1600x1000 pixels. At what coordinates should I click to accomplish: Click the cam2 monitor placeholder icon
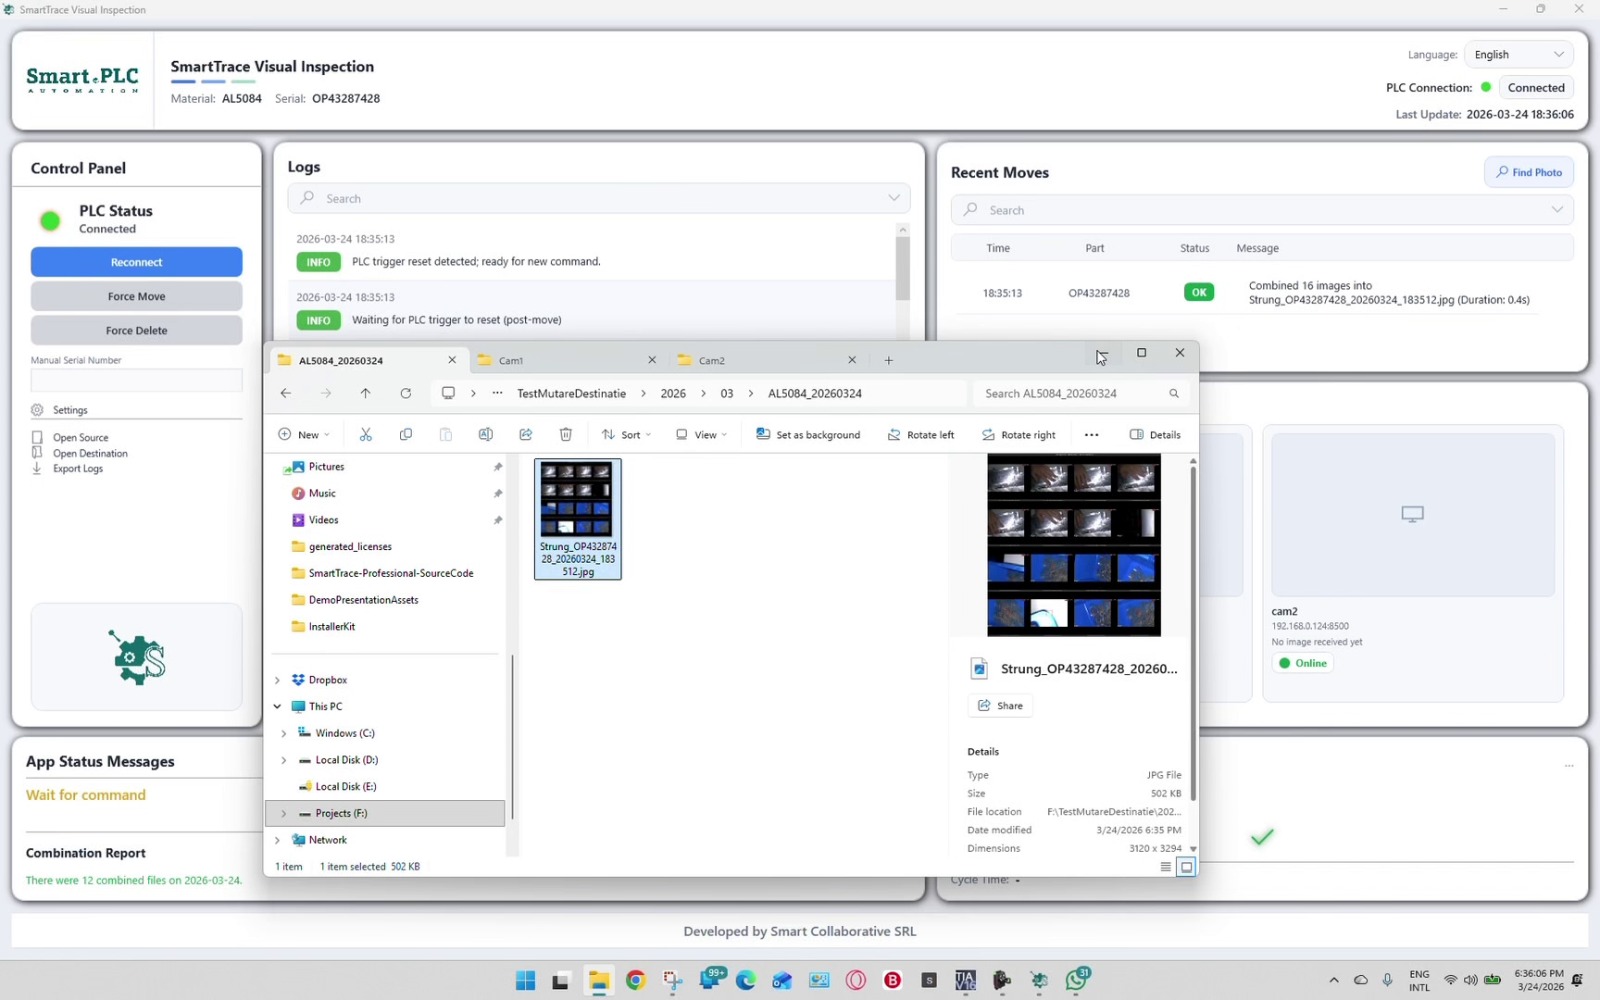click(x=1412, y=514)
